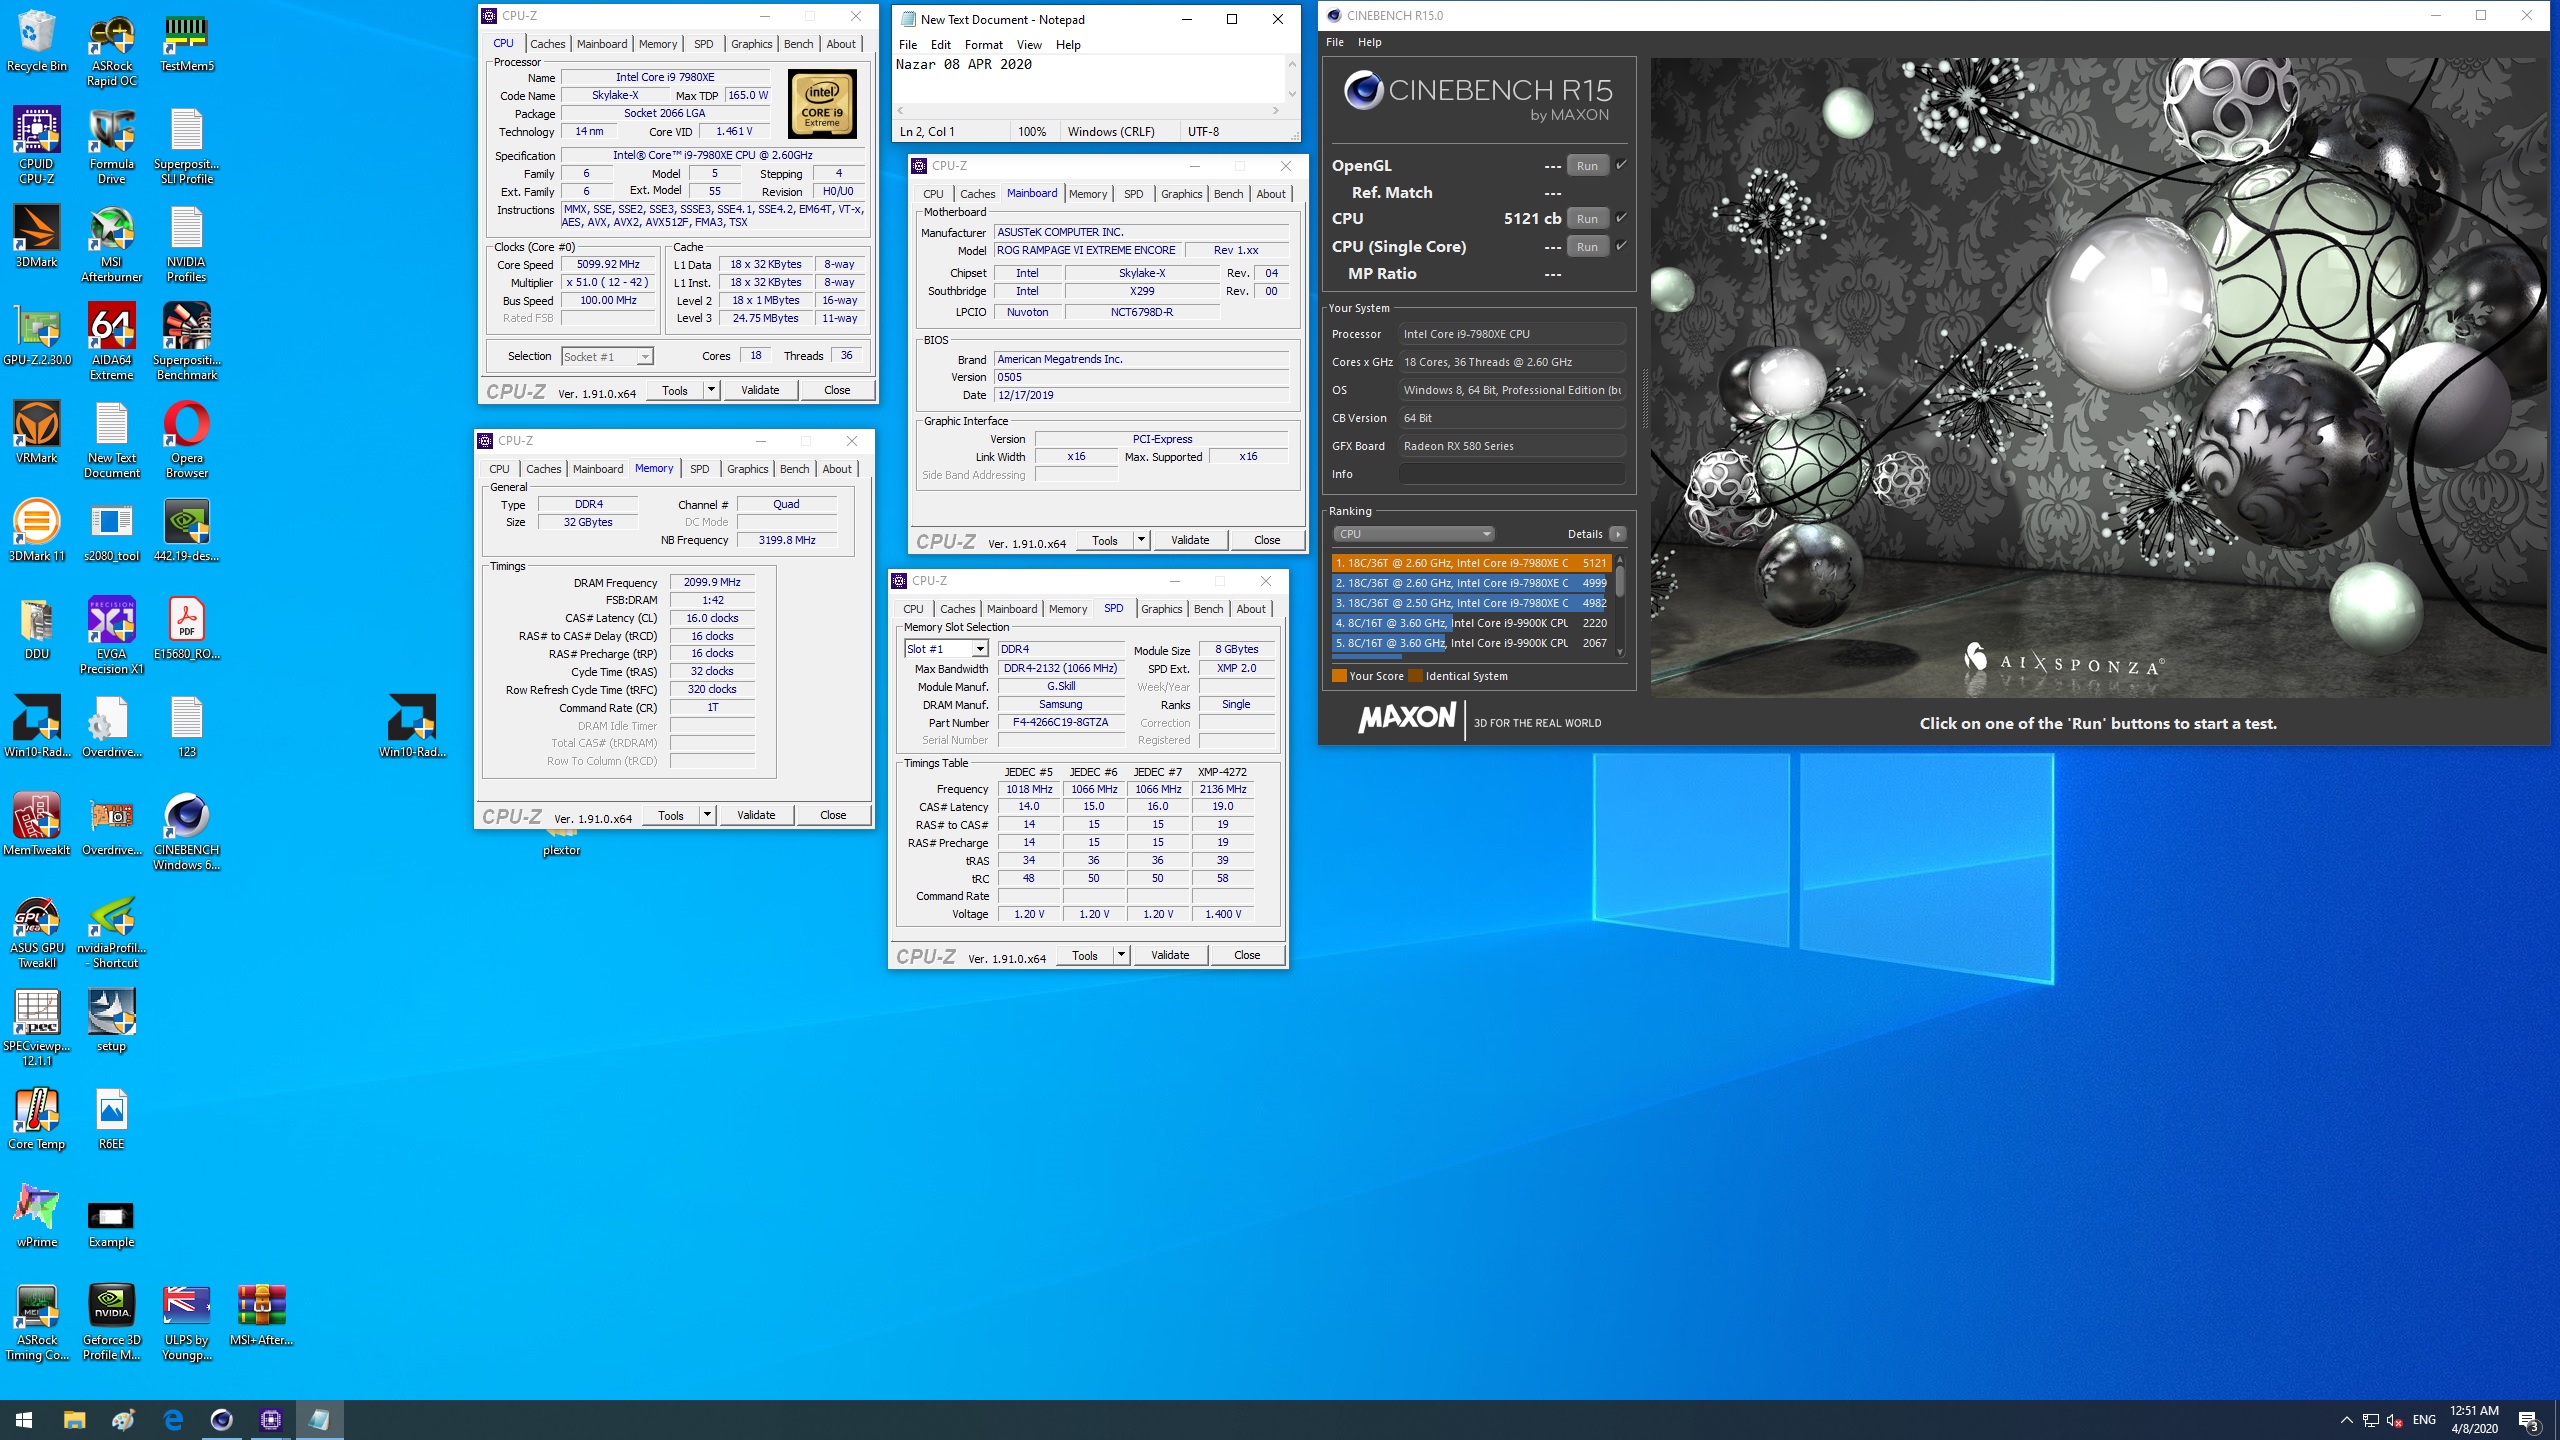Open Superposition Benchmark icon
Image resolution: width=2560 pixels, height=1440 pixels.
coord(186,341)
